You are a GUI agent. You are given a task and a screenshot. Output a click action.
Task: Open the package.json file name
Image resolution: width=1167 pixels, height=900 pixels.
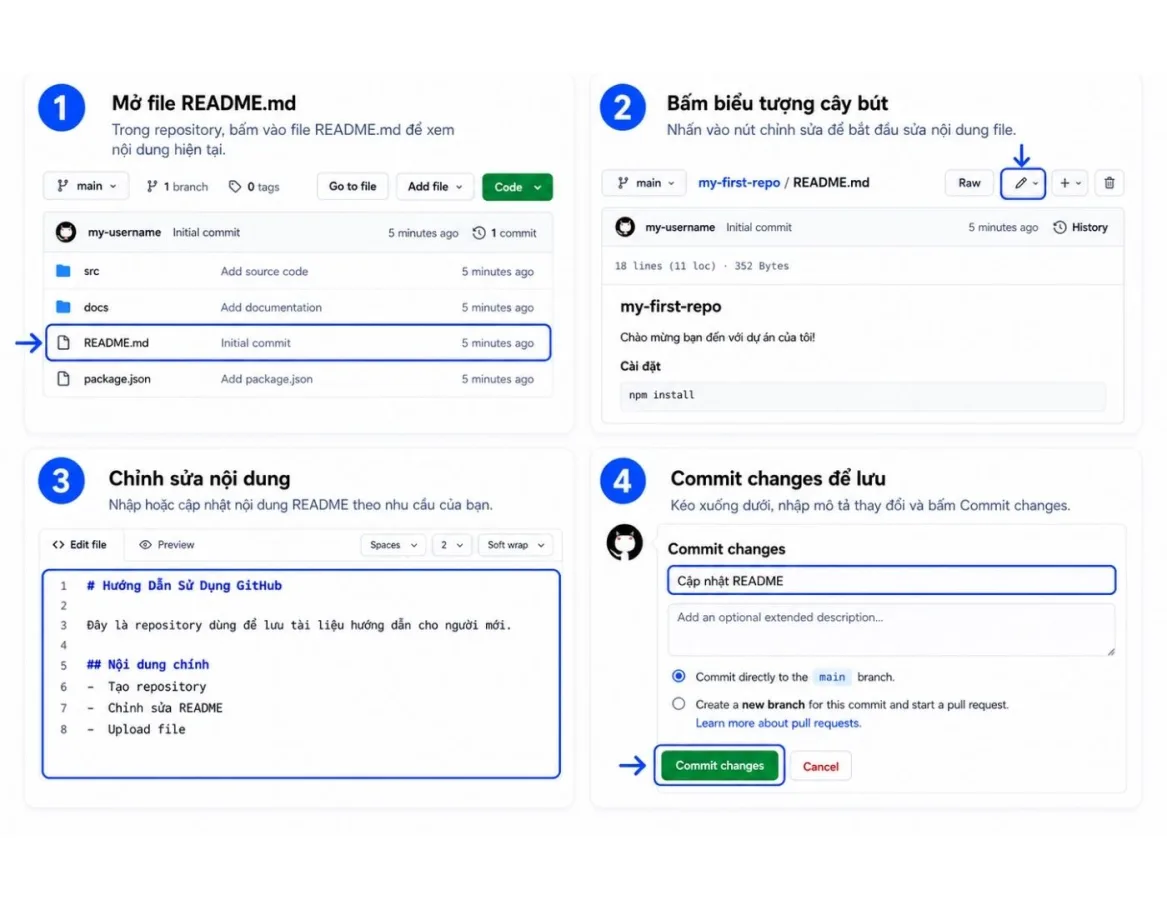click(x=117, y=379)
